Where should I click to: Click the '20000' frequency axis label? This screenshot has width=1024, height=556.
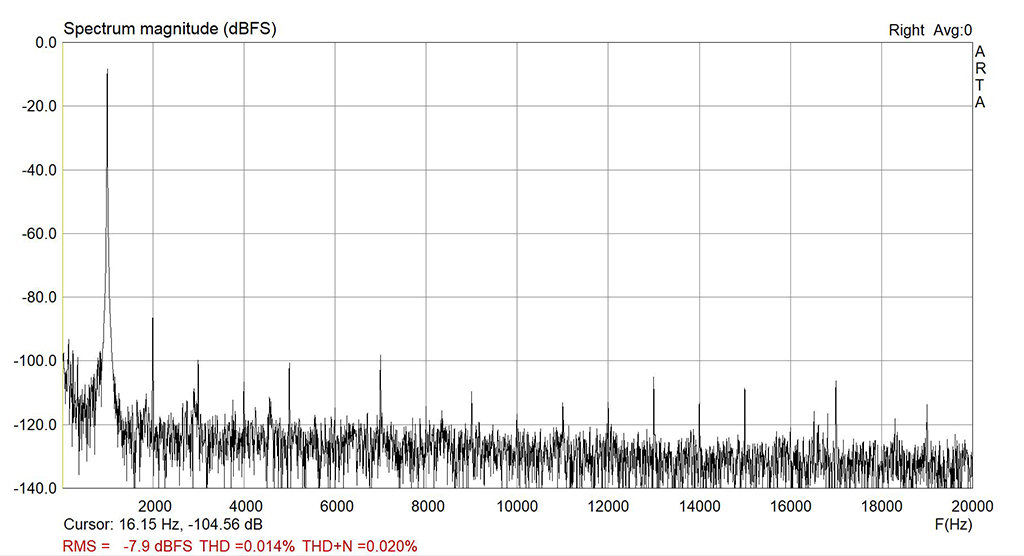[972, 506]
